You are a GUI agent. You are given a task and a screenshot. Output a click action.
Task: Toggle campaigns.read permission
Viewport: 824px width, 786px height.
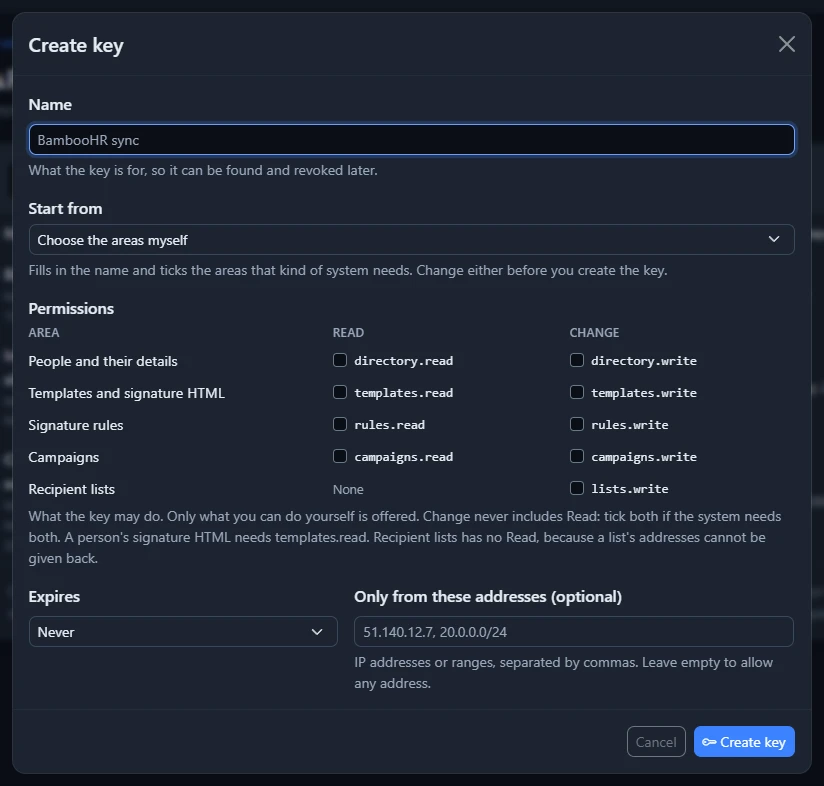[340, 456]
